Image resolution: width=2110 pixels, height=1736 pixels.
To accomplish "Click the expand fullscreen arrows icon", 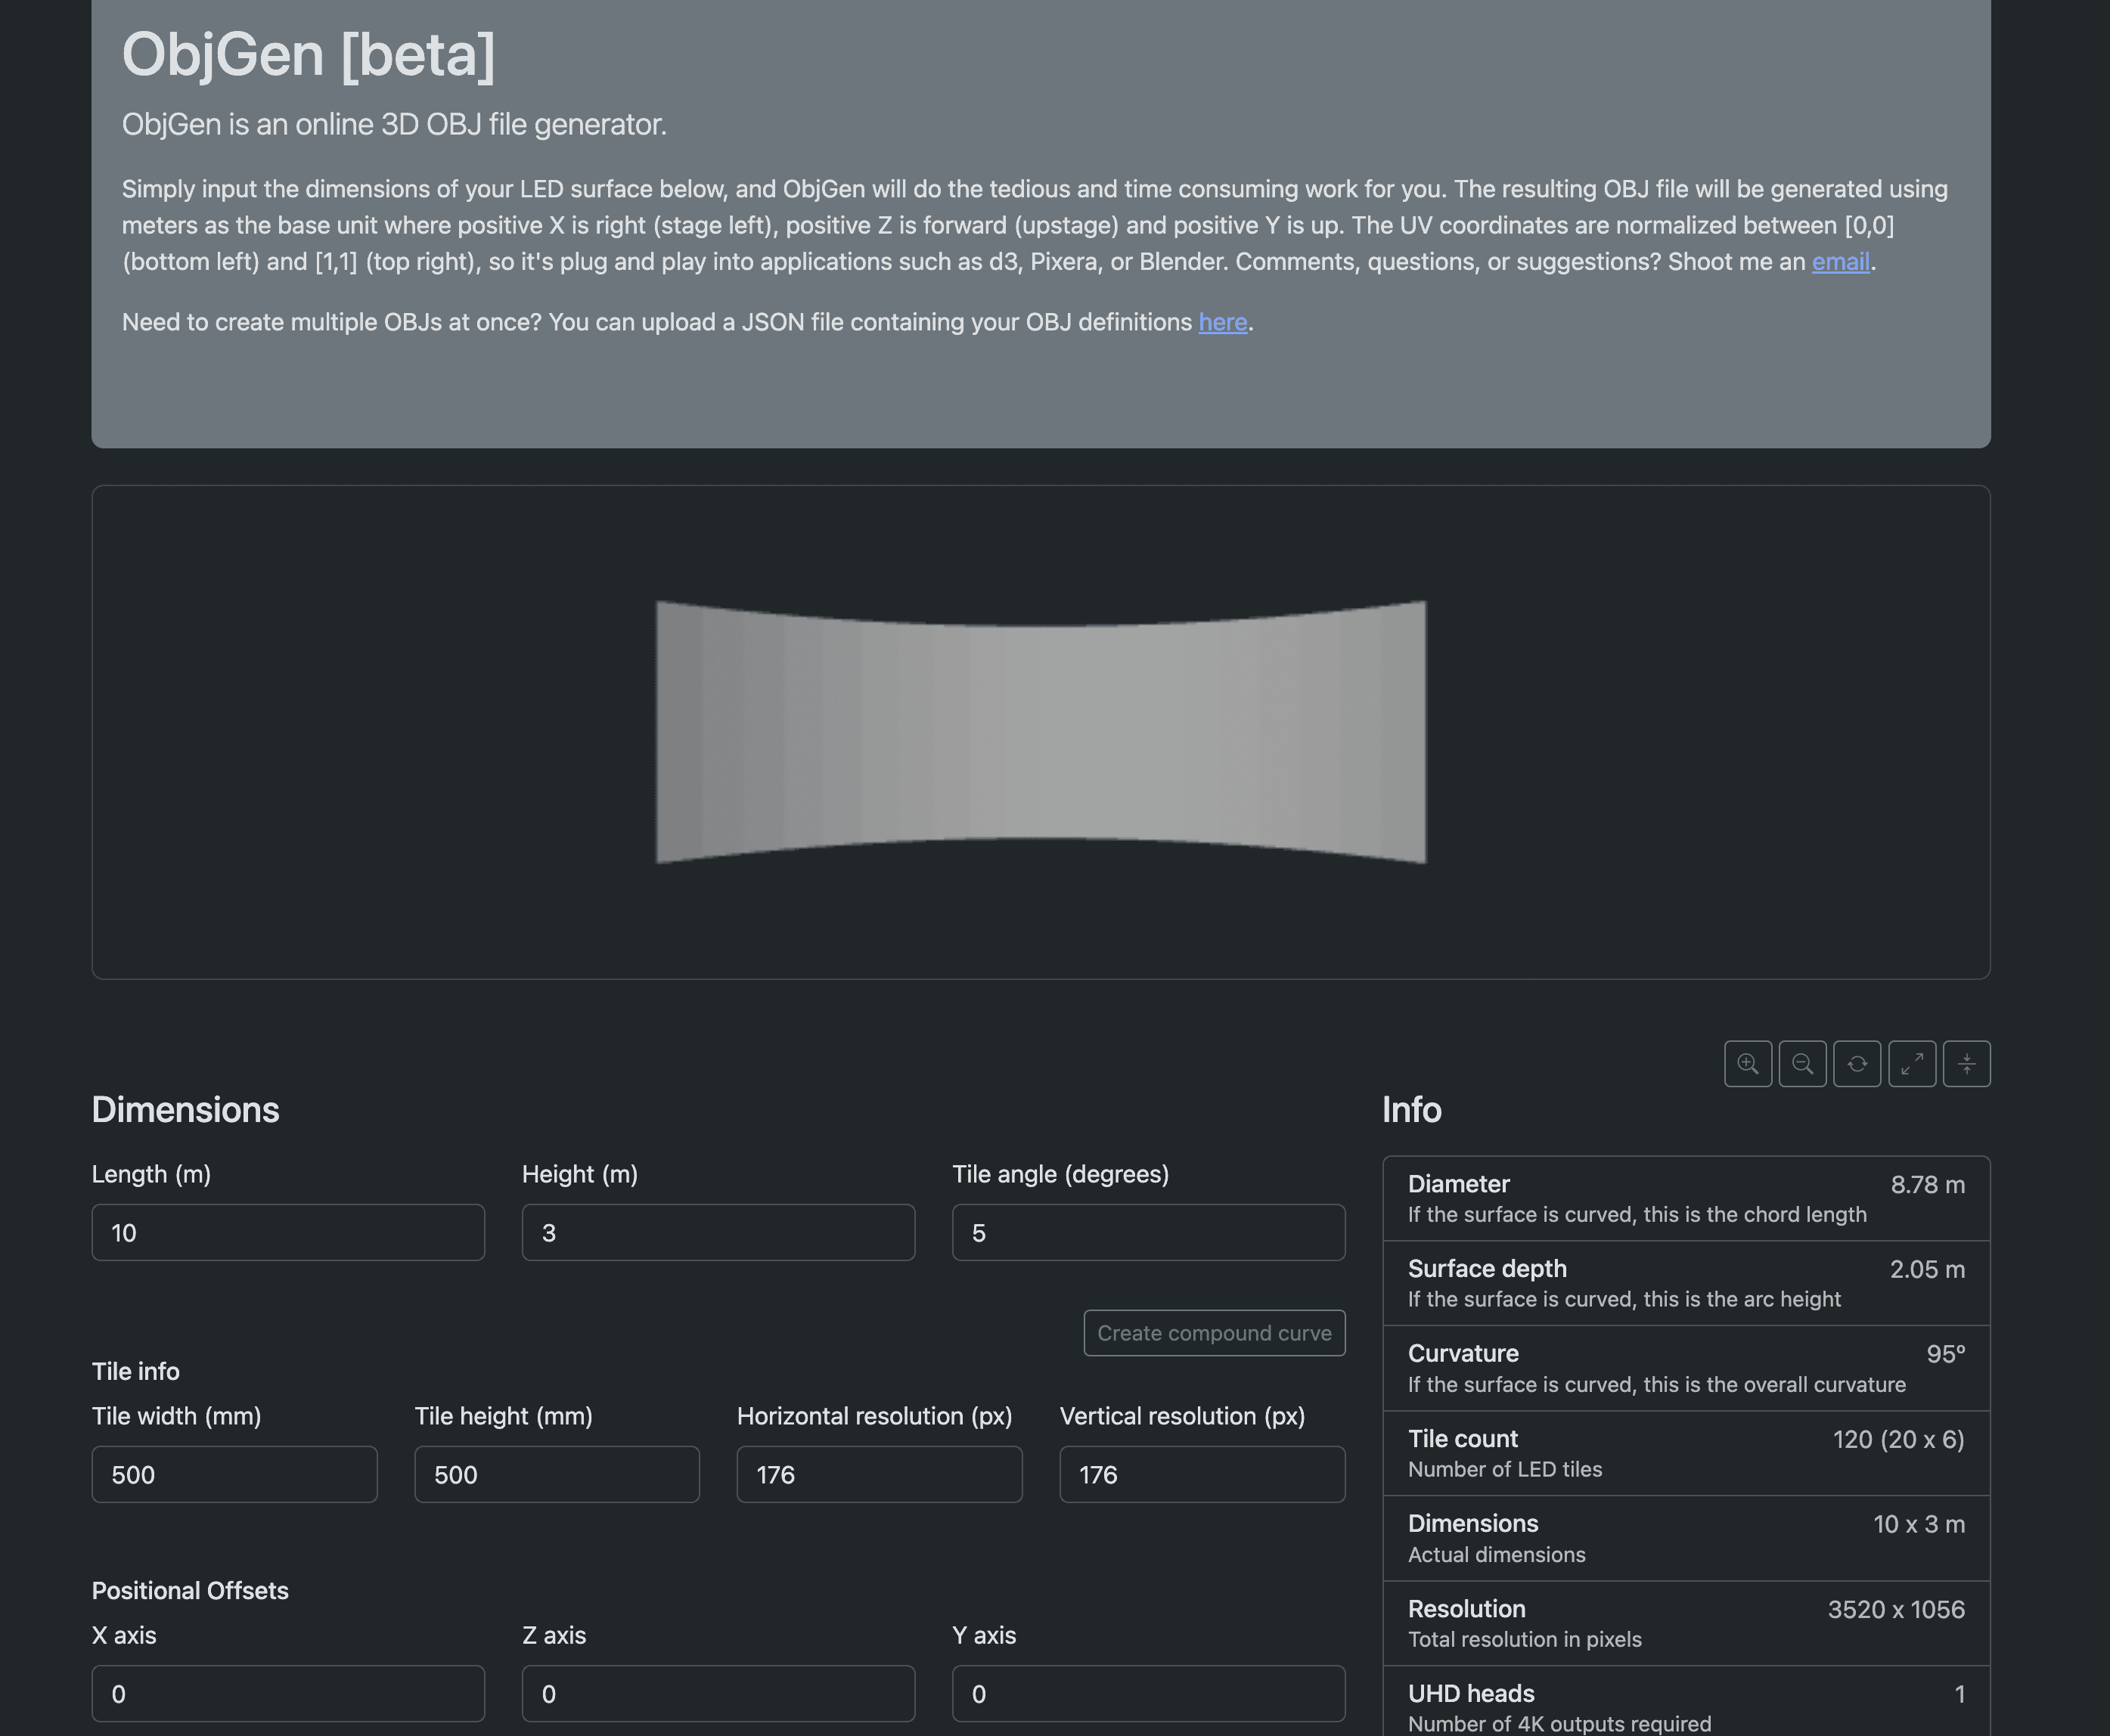I will click(1911, 1063).
